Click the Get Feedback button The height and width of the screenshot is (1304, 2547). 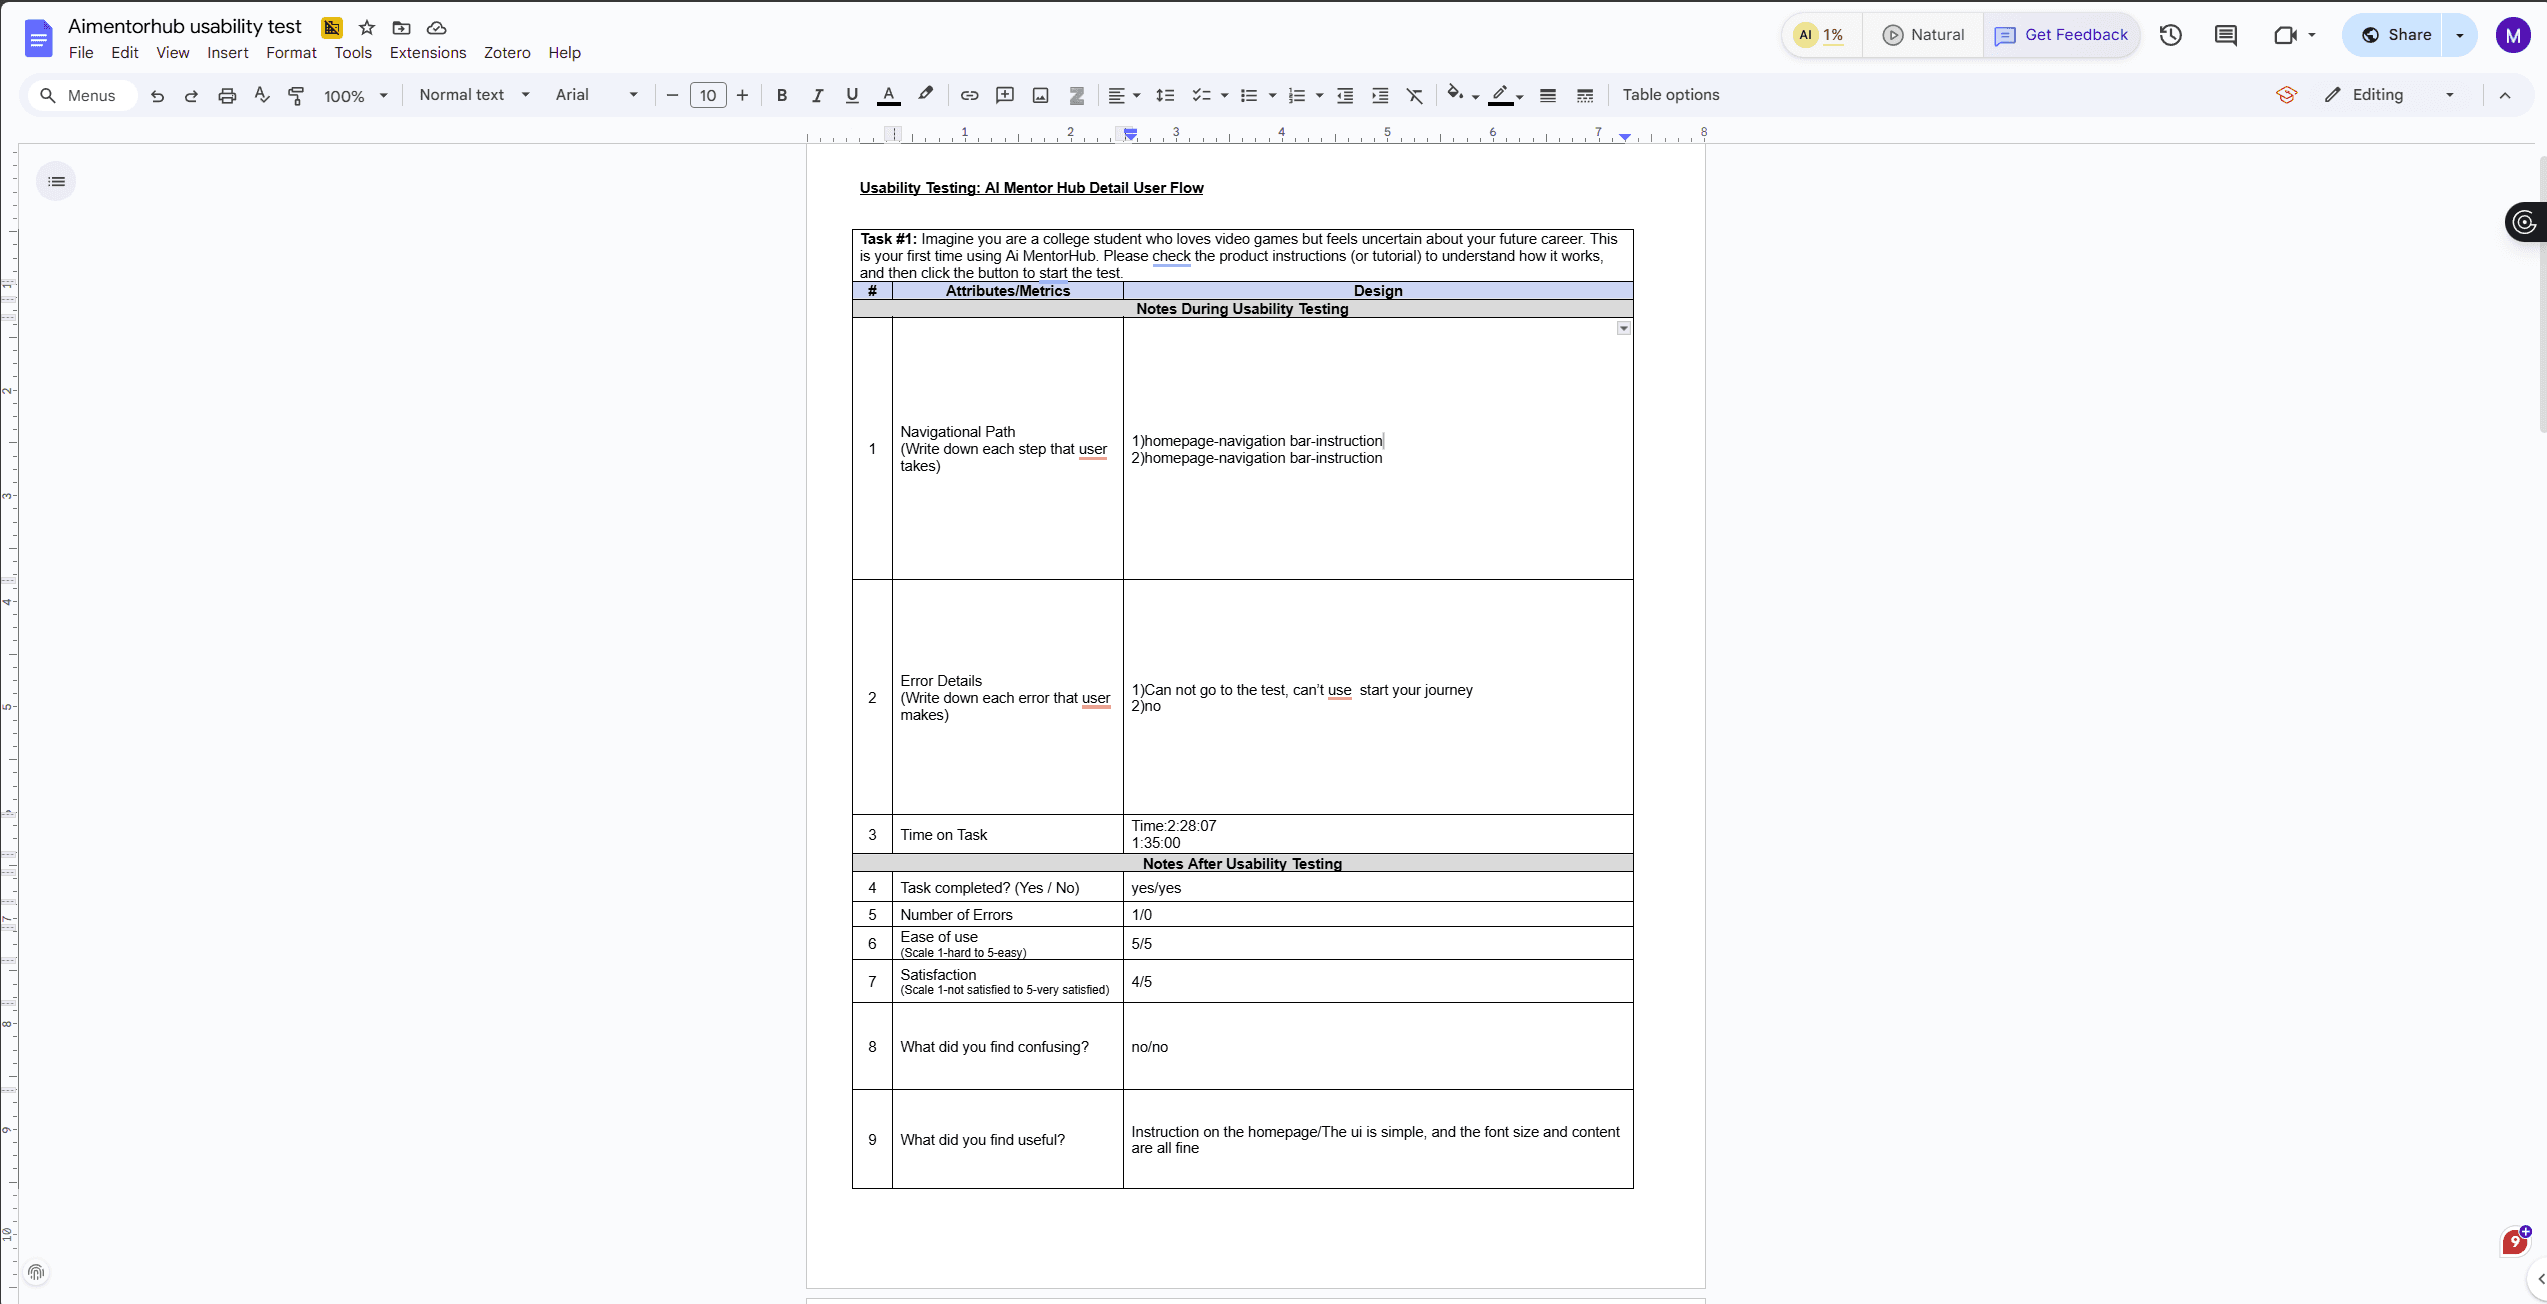(2061, 35)
